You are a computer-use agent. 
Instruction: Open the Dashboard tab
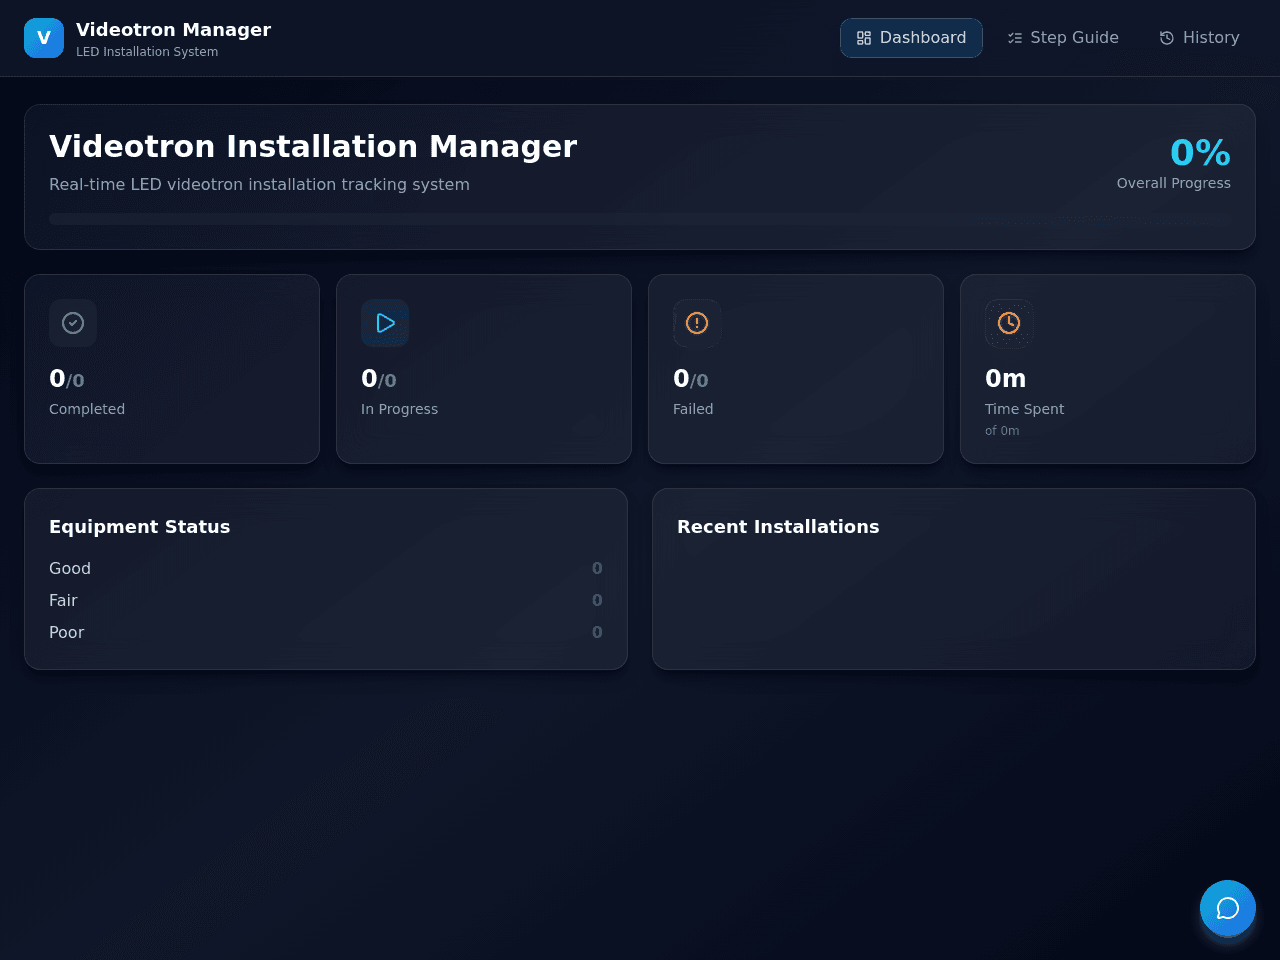911,38
